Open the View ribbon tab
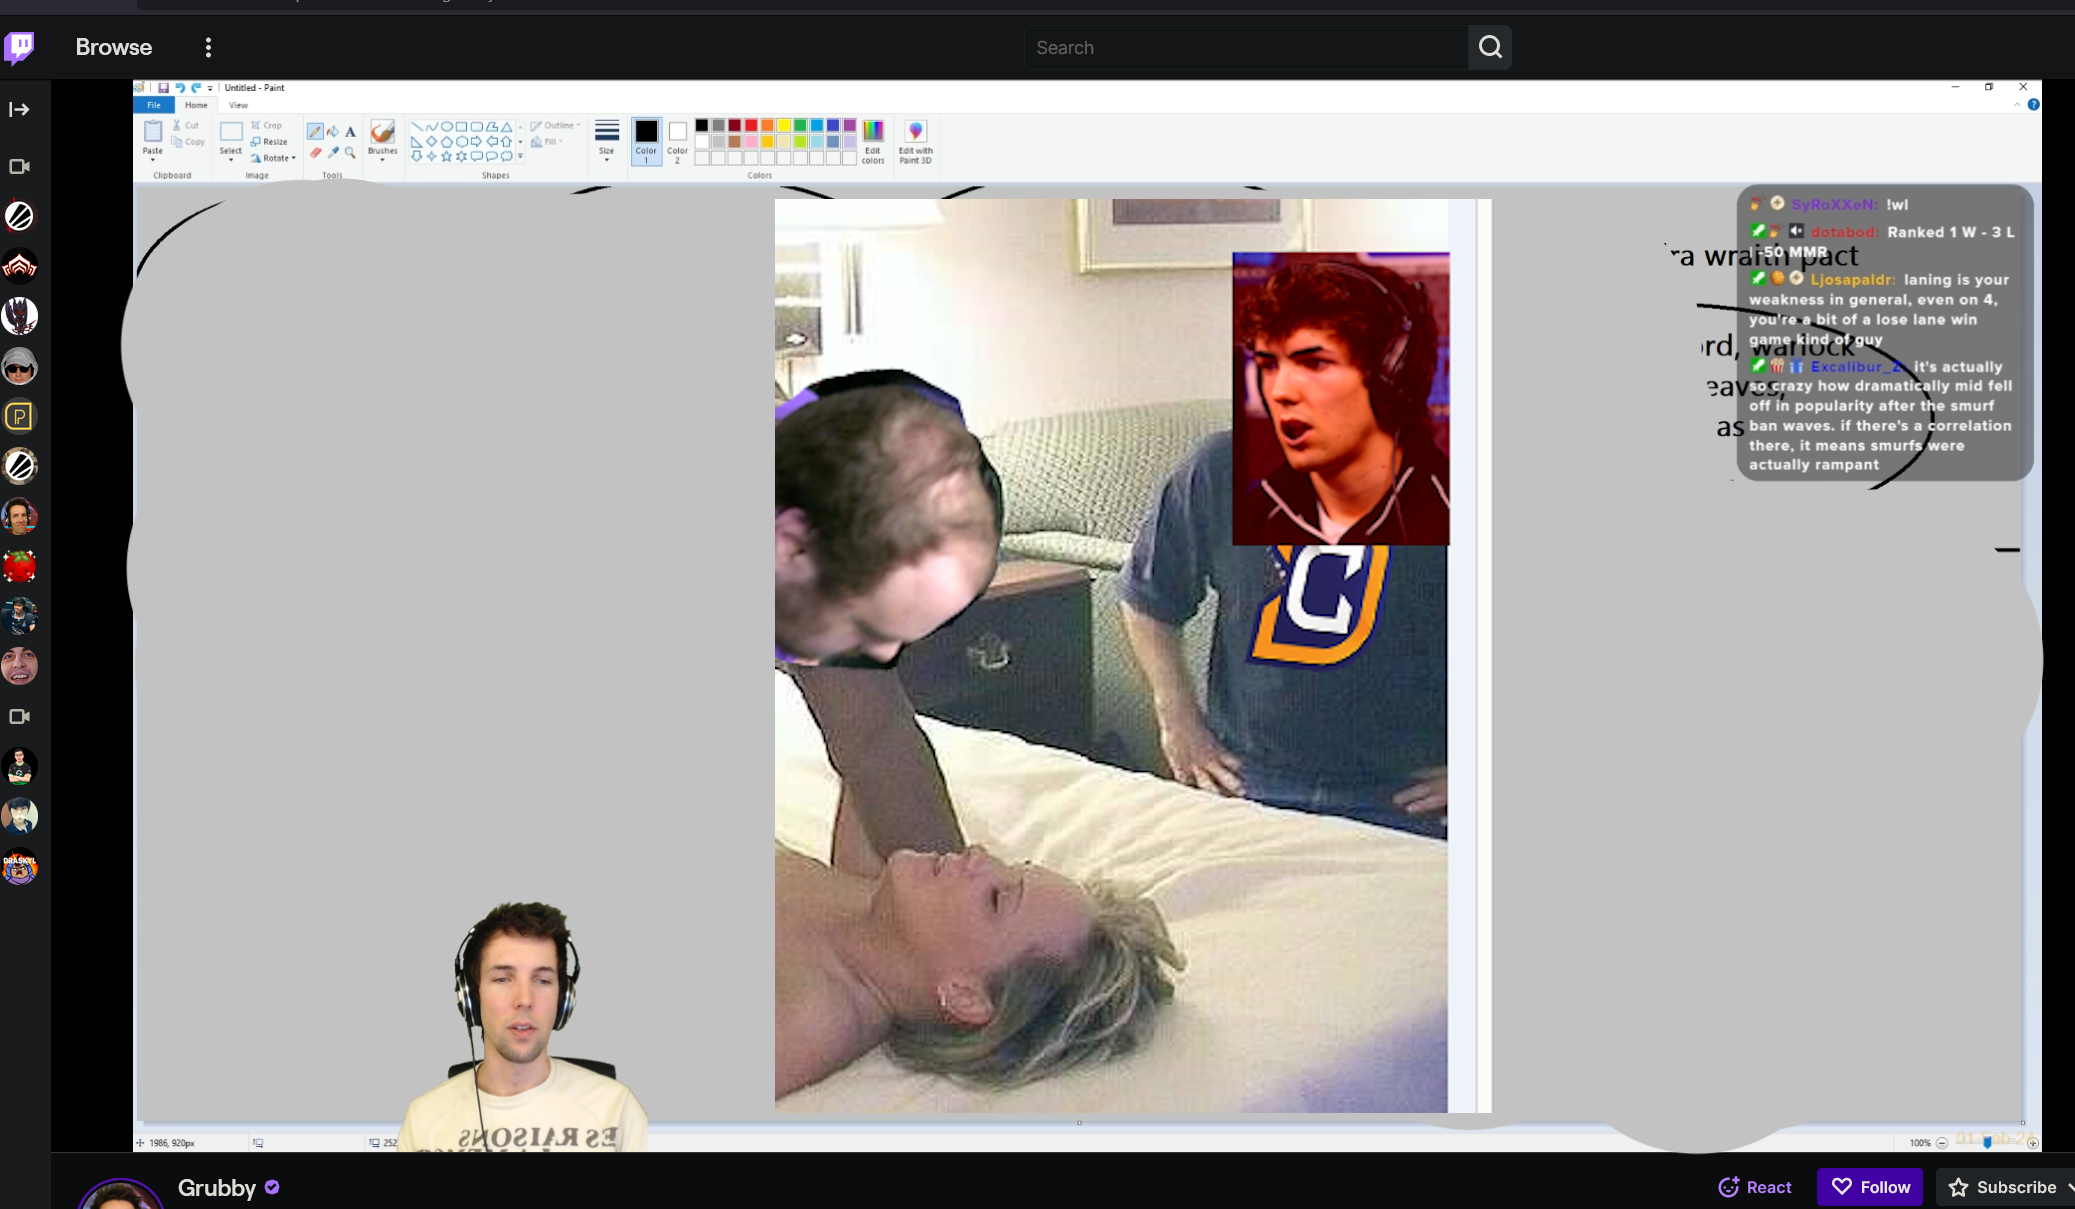 238,105
